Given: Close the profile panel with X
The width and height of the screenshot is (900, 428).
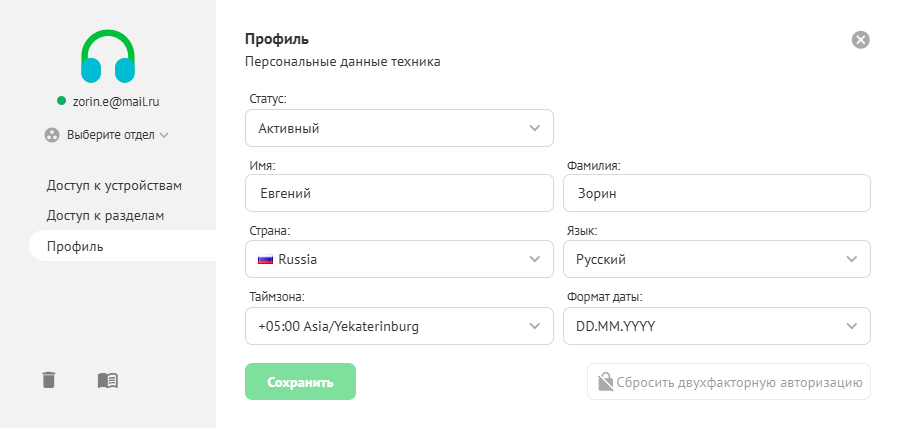Looking at the screenshot, I should (861, 40).
